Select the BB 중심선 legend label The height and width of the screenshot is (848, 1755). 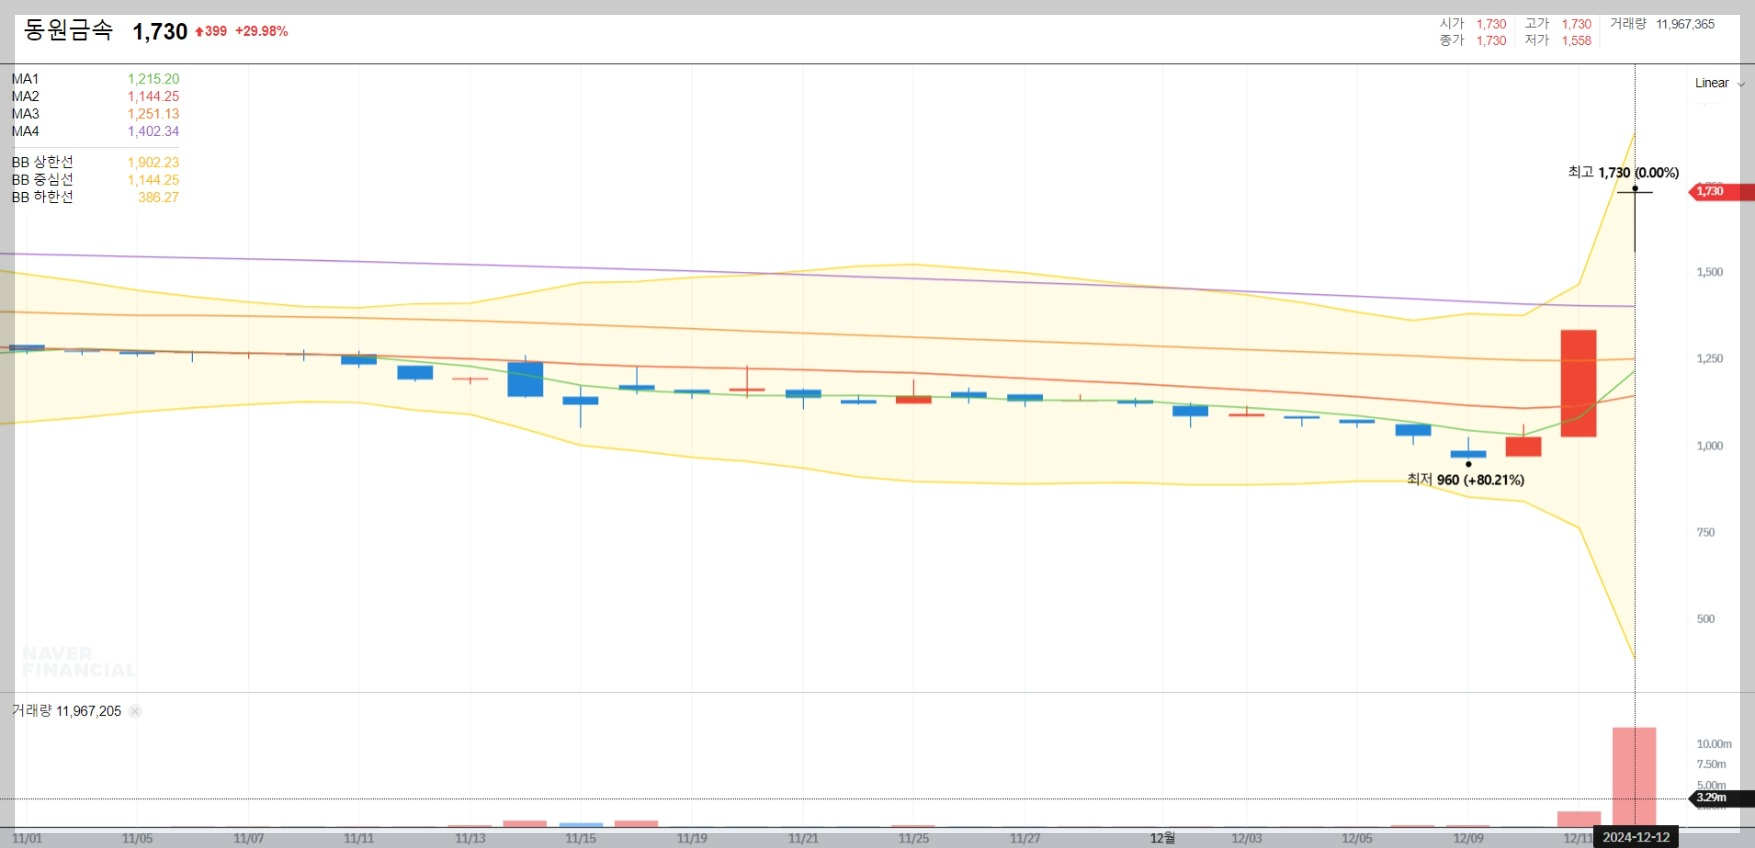coord(42,180)
